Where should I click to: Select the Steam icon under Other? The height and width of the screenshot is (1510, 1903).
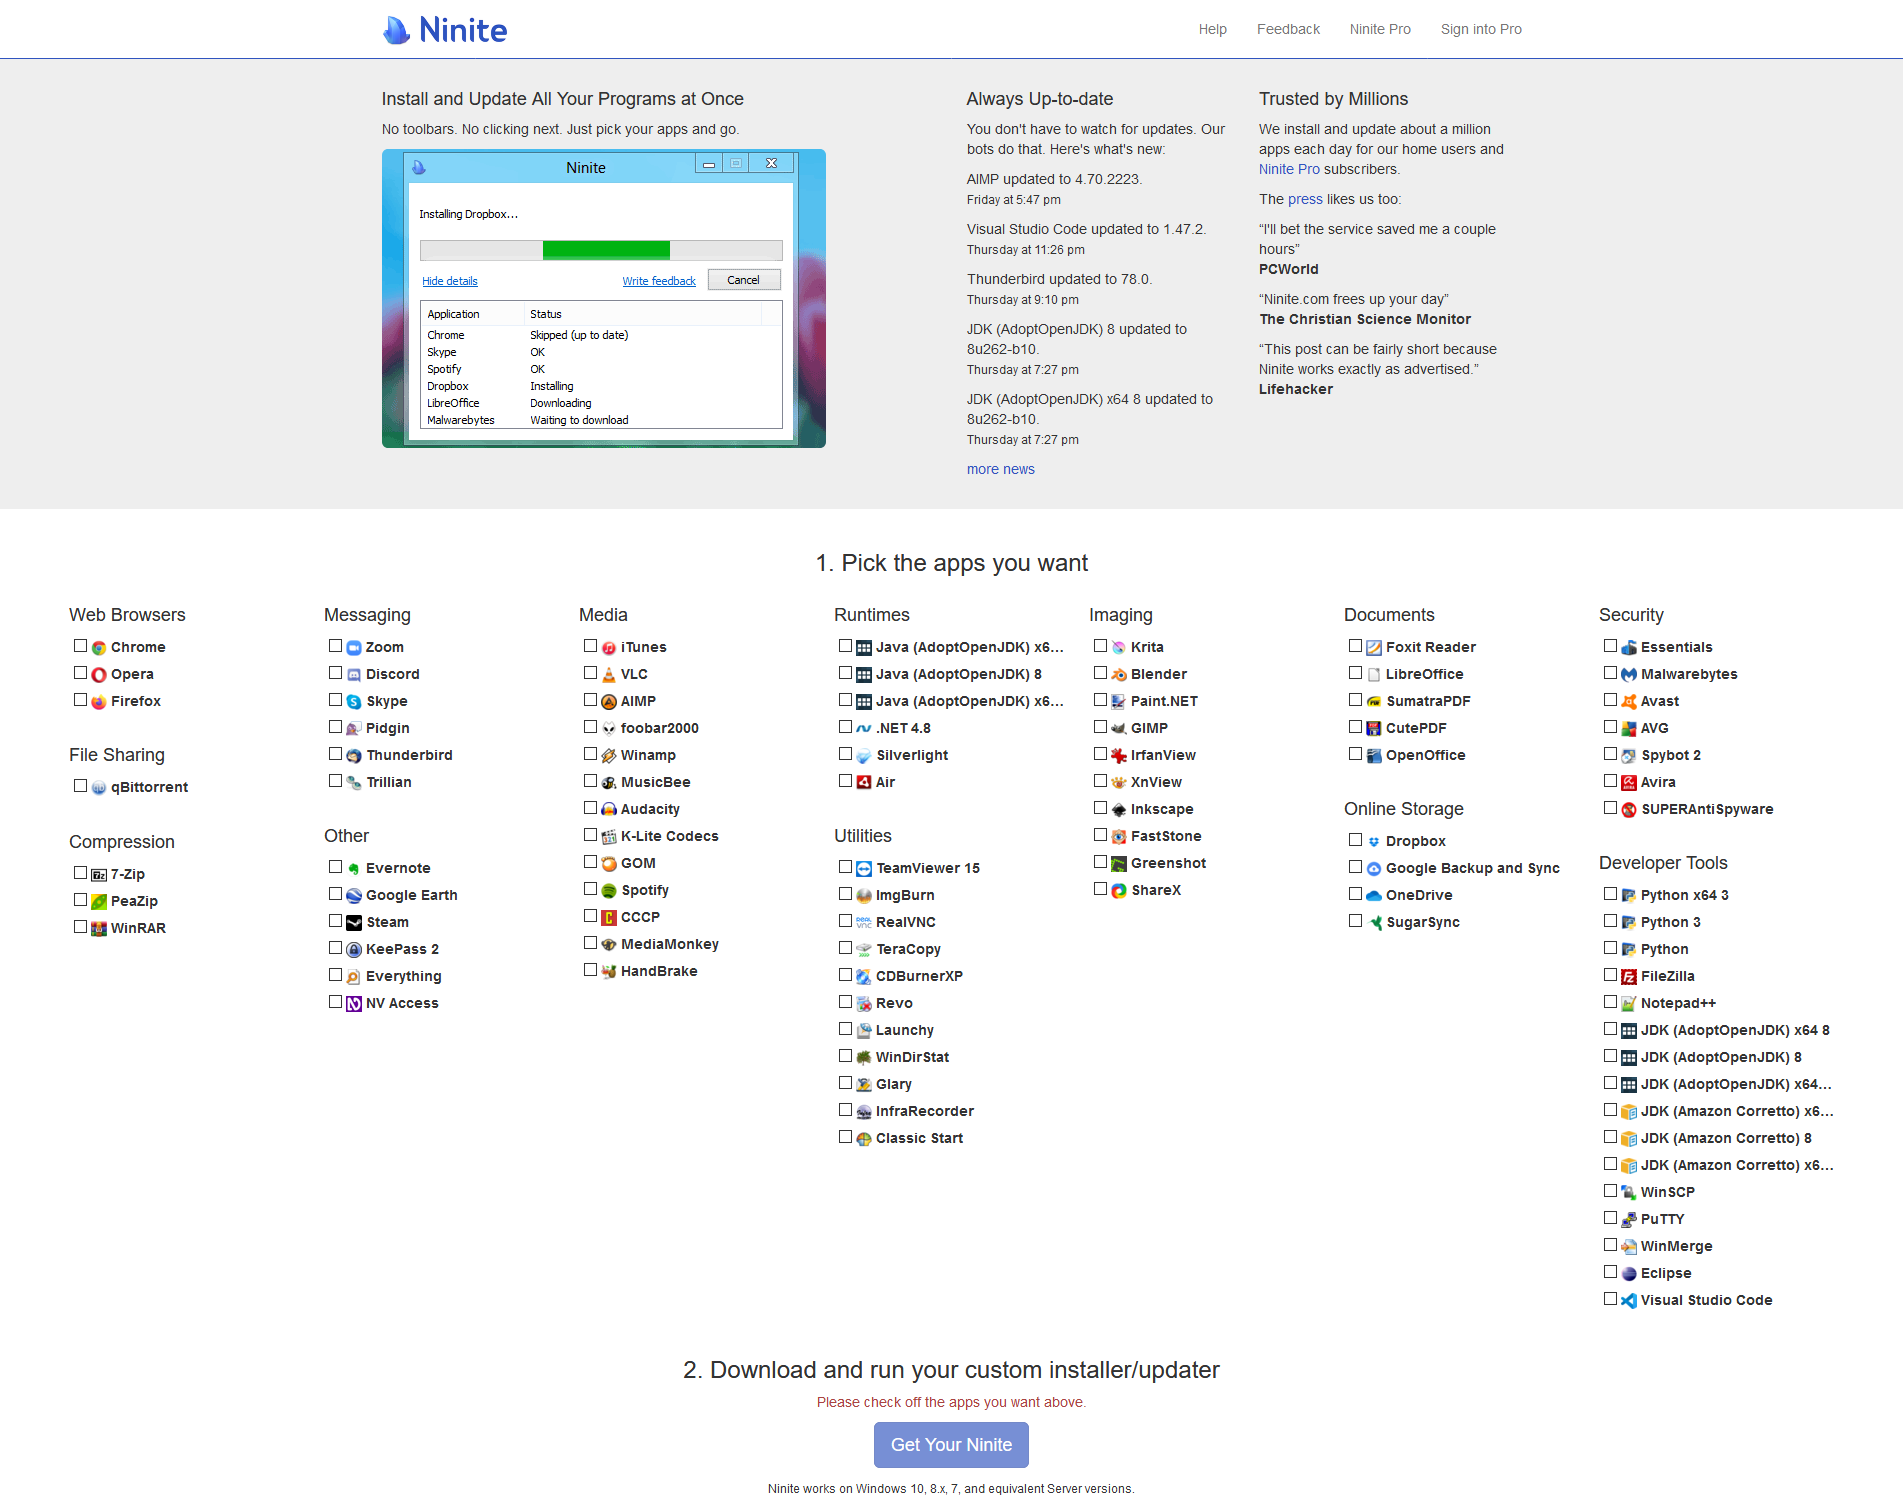coord(353,921)
